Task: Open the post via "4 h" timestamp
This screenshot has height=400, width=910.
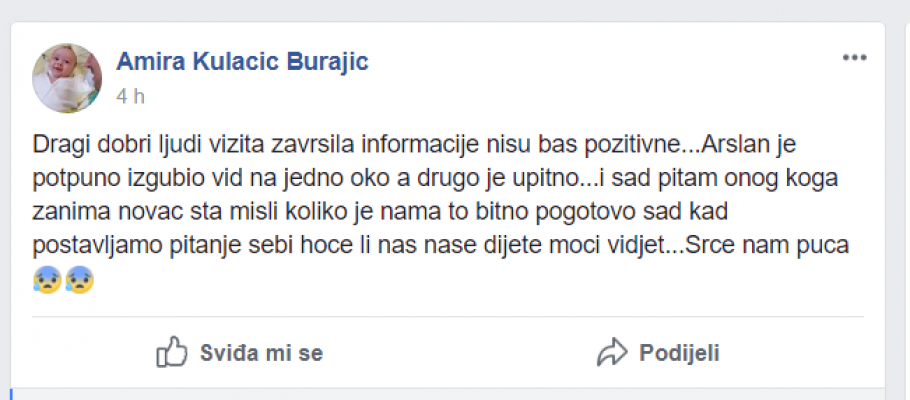Action: [131, 96]
